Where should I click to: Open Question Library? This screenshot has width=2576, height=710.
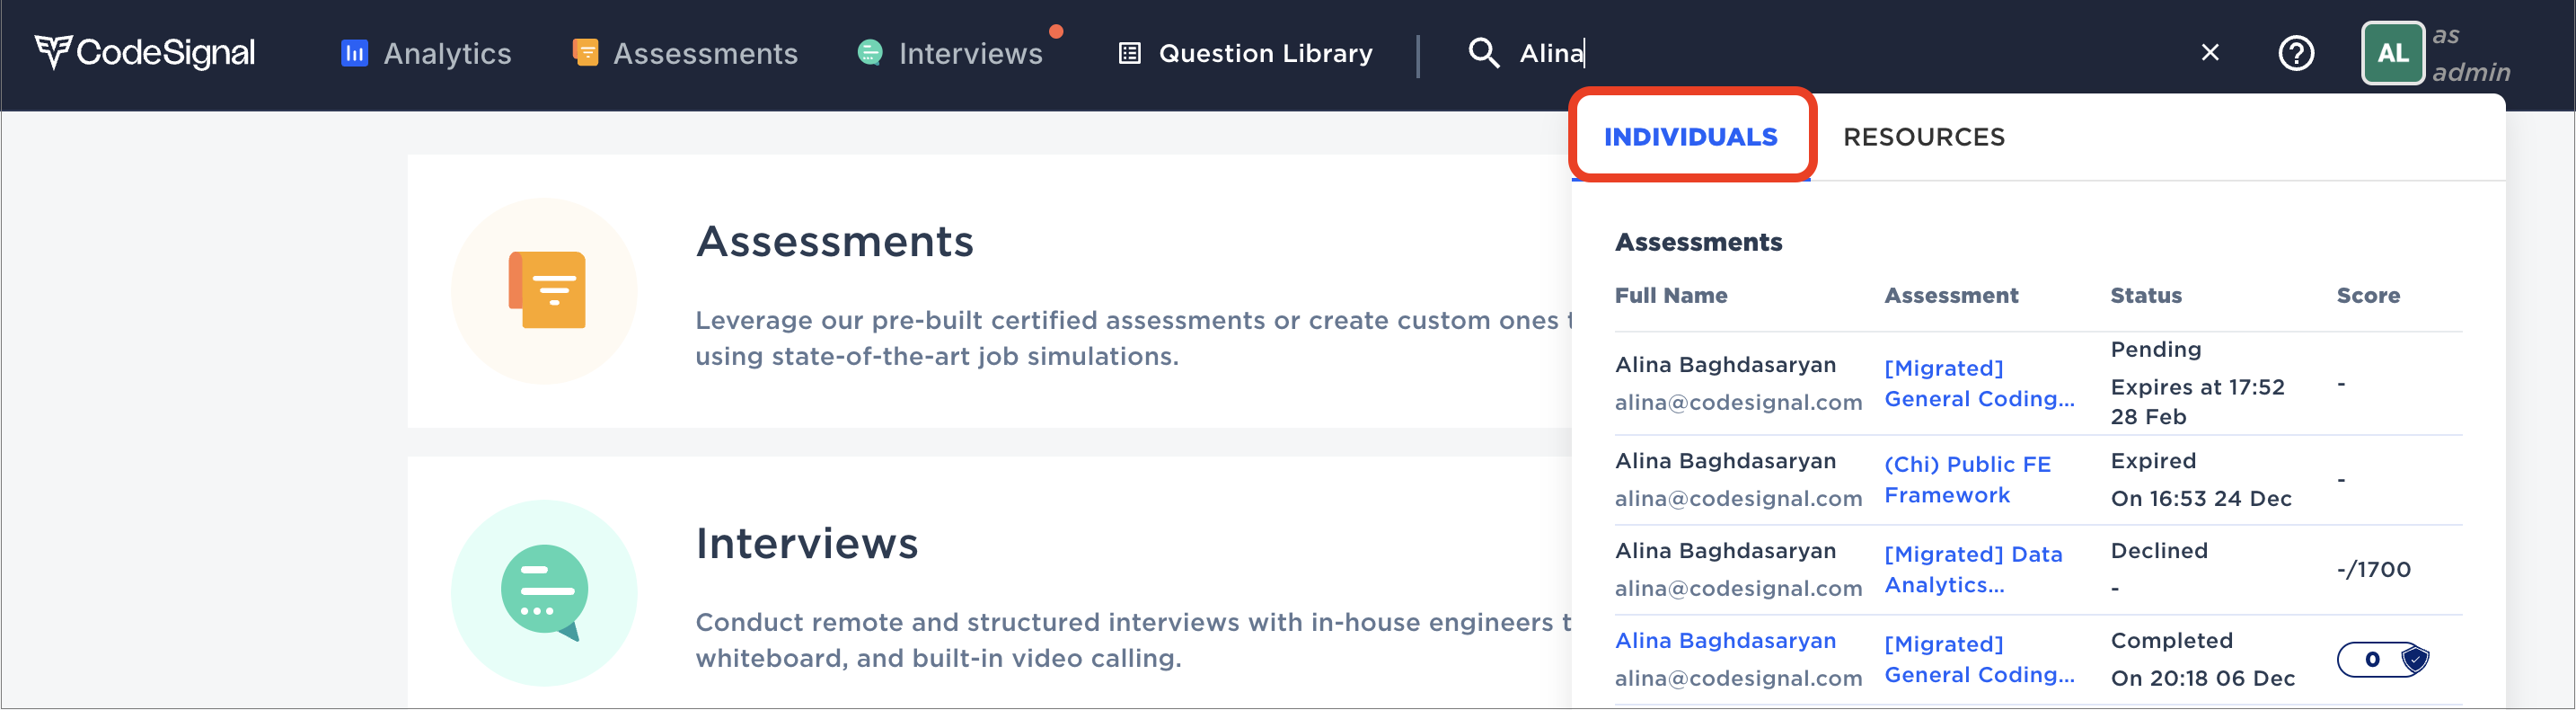point(1245,53)
